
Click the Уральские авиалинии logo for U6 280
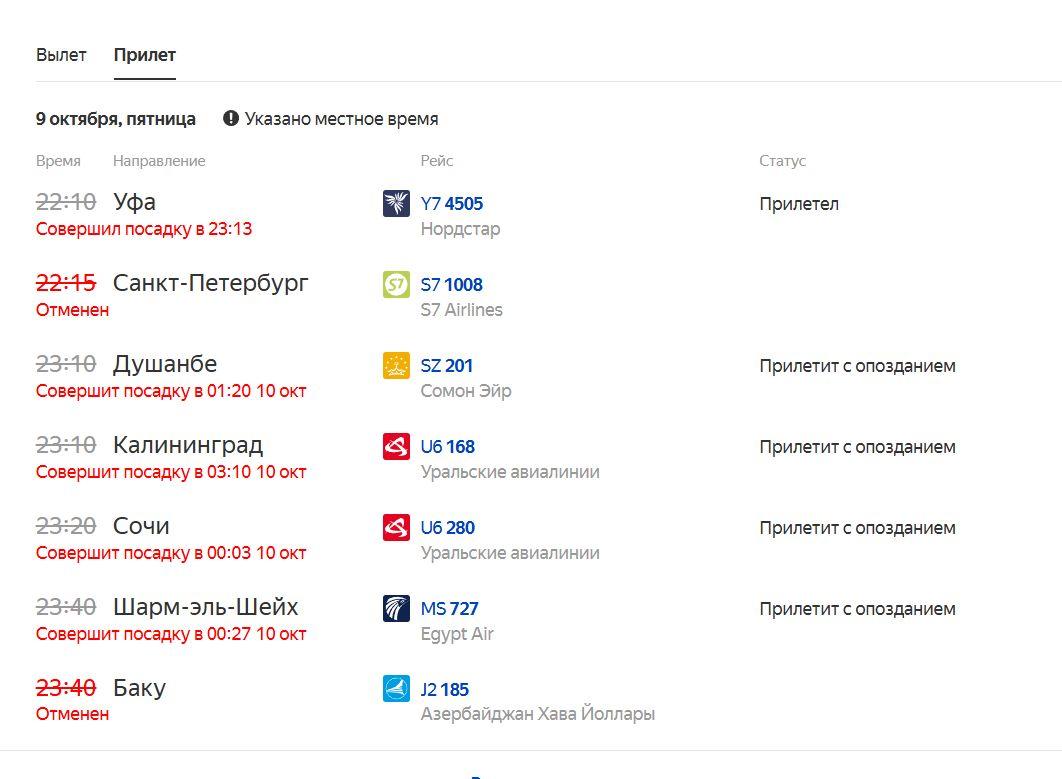click(x=396, y=528)
